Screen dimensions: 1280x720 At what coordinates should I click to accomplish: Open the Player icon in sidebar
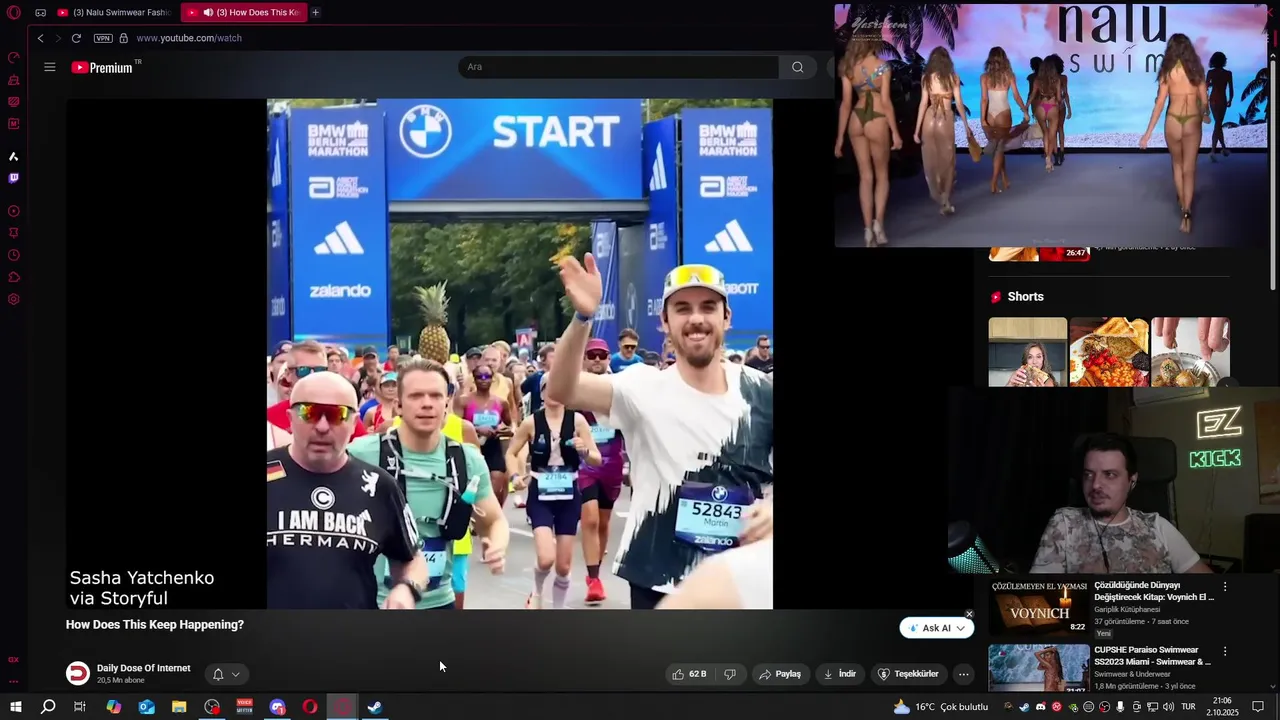coord(14,211)
